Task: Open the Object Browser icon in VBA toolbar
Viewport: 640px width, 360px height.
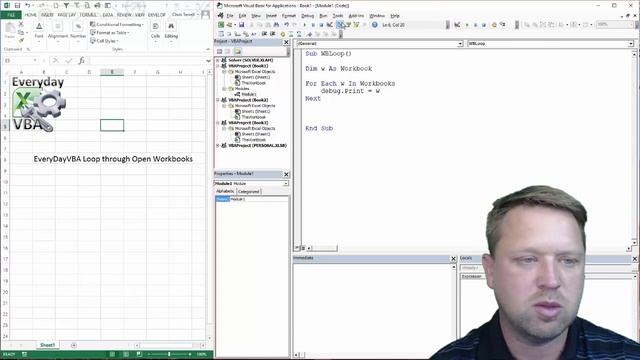Action: click(356, 25)
